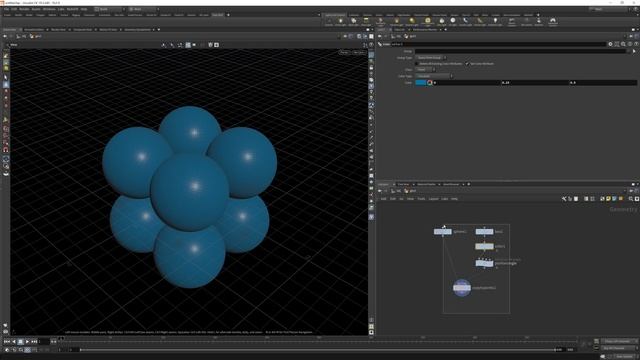Enable Delete All Existing Color Attributes checkbox
The image size is (640, 360).
417,64
